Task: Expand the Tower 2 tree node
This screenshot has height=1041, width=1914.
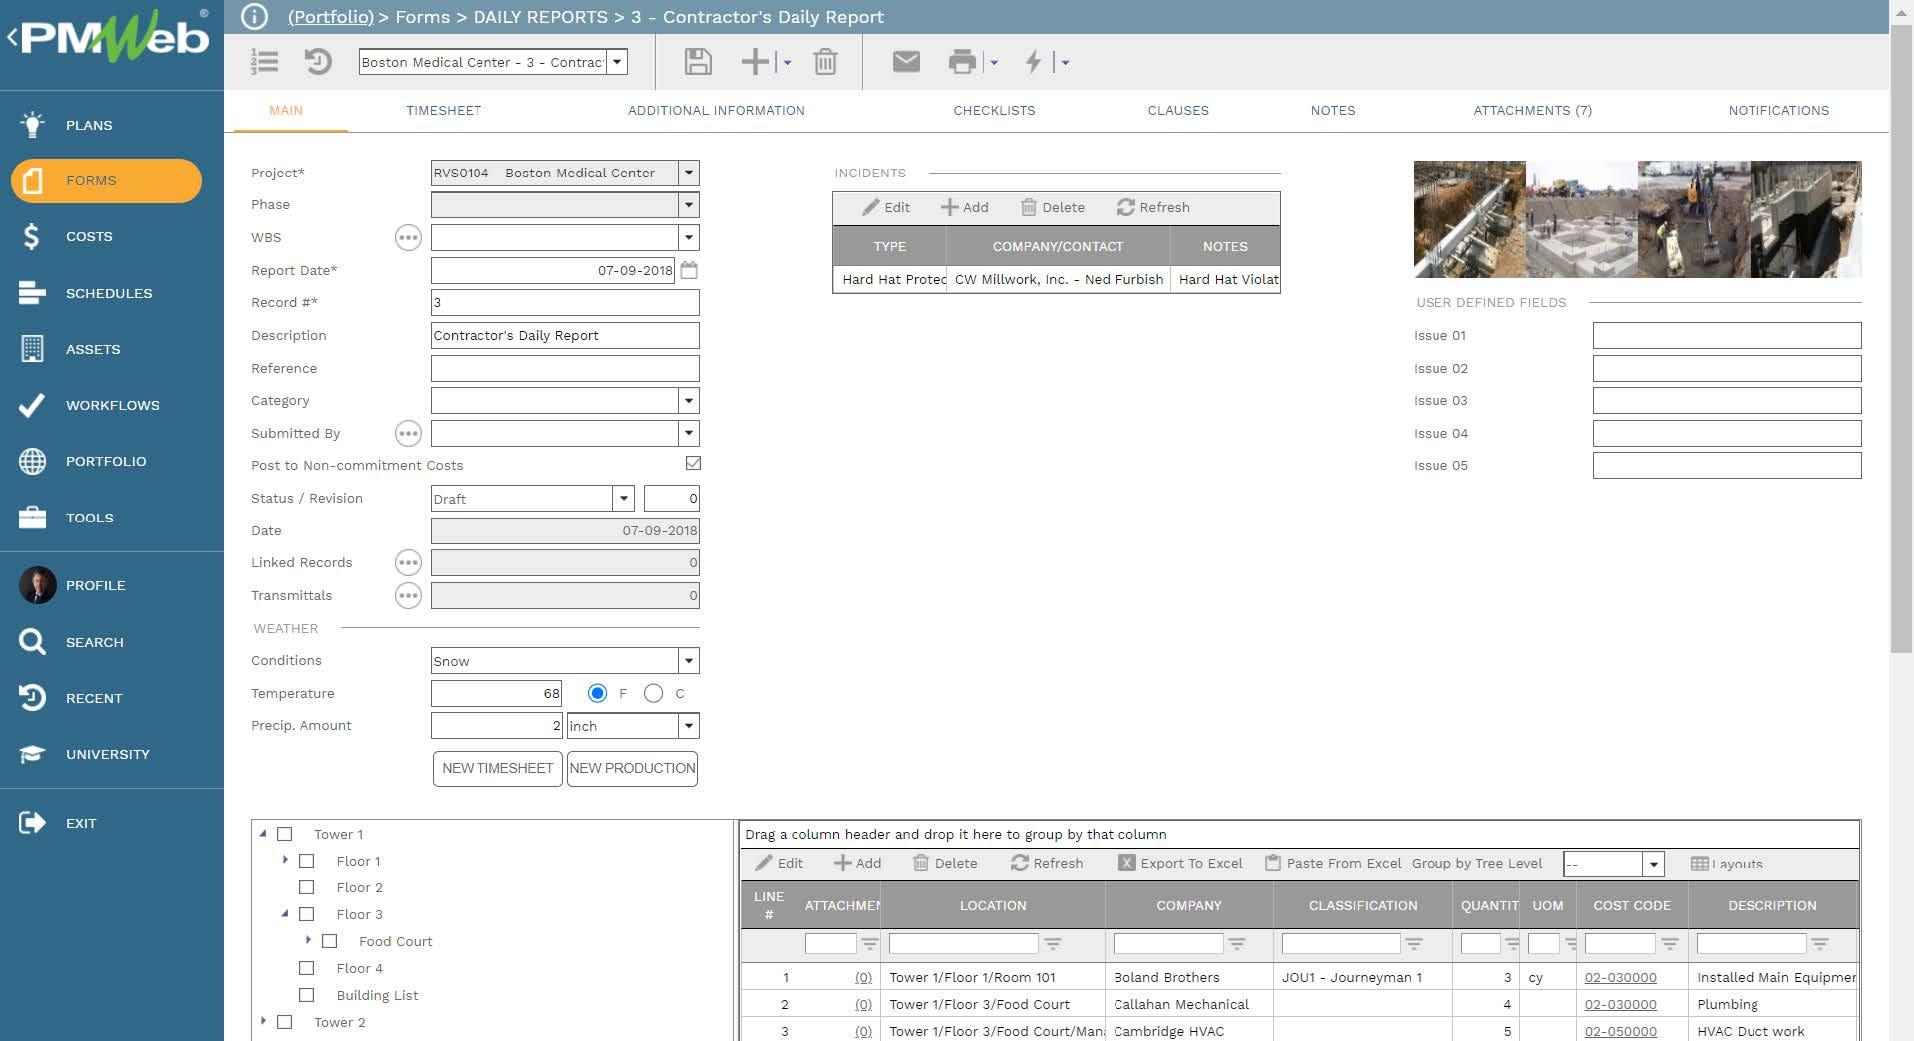Action: point(263,1021)
